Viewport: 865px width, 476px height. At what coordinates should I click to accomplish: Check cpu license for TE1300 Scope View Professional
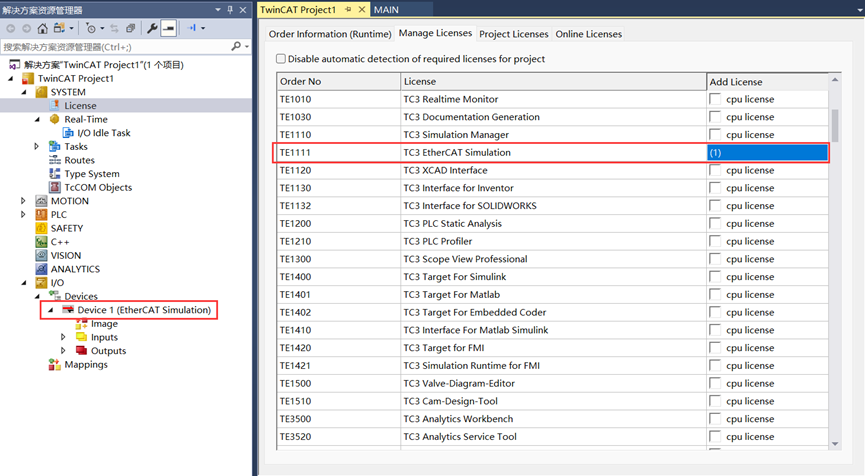click(715, 259)
